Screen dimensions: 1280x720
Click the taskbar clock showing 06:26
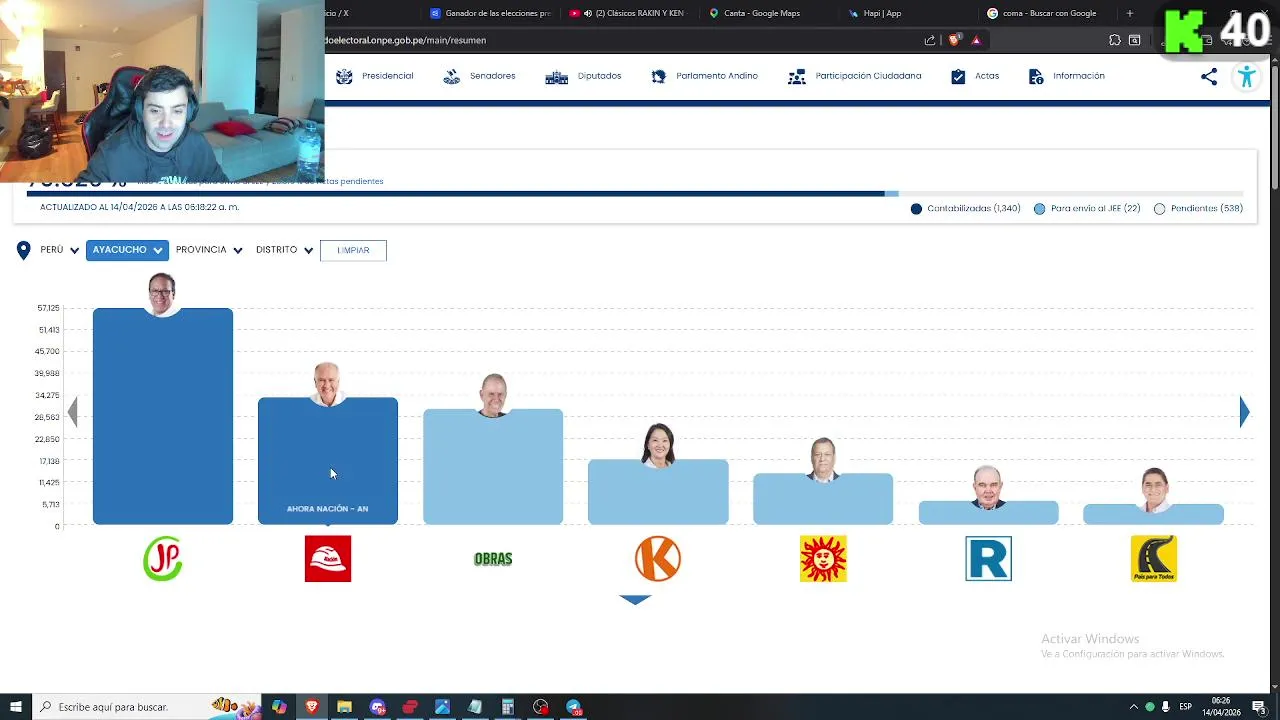click(1221, 707)
